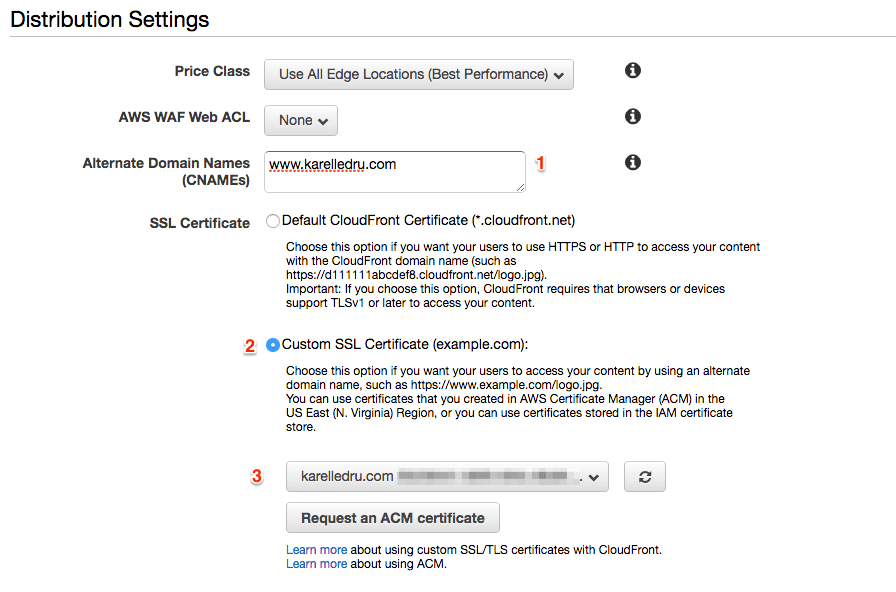Click the info icon for Alternate Domain Names
896x592 pixels.
632,162
